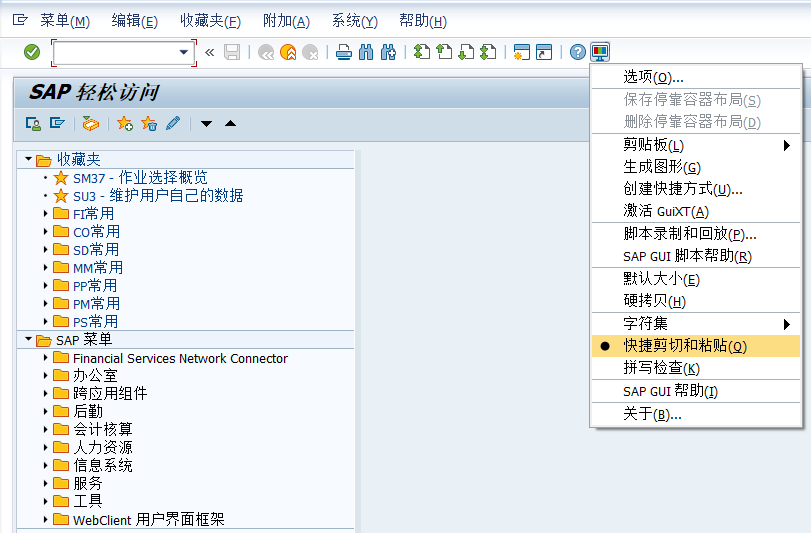This screenshot has width=811, height=533.
Task: Expand the CO常用 folder
Action: [46, 231]
